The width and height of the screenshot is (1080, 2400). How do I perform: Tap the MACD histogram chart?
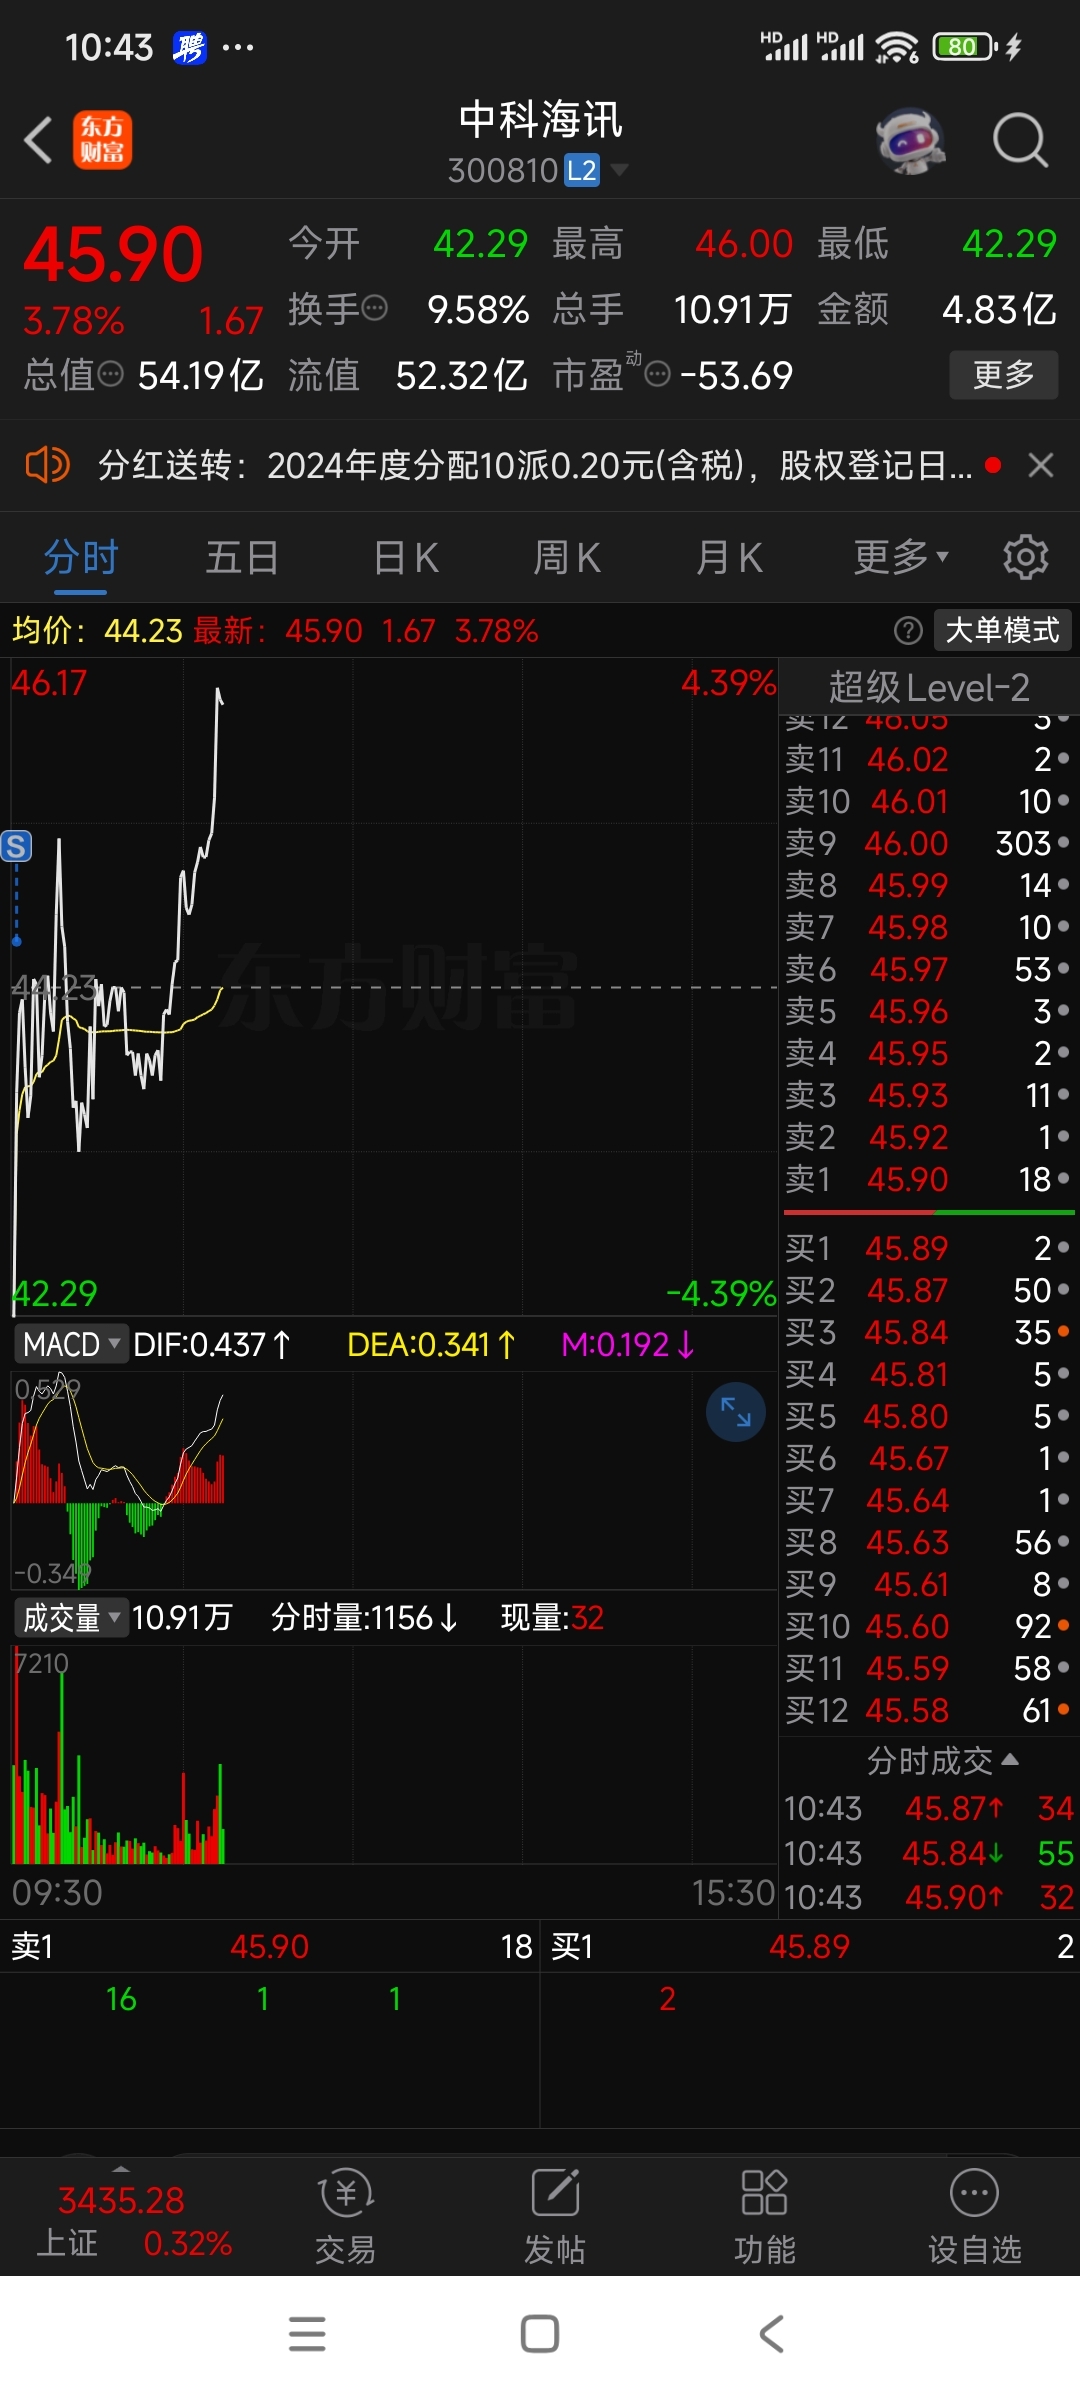394,1480
